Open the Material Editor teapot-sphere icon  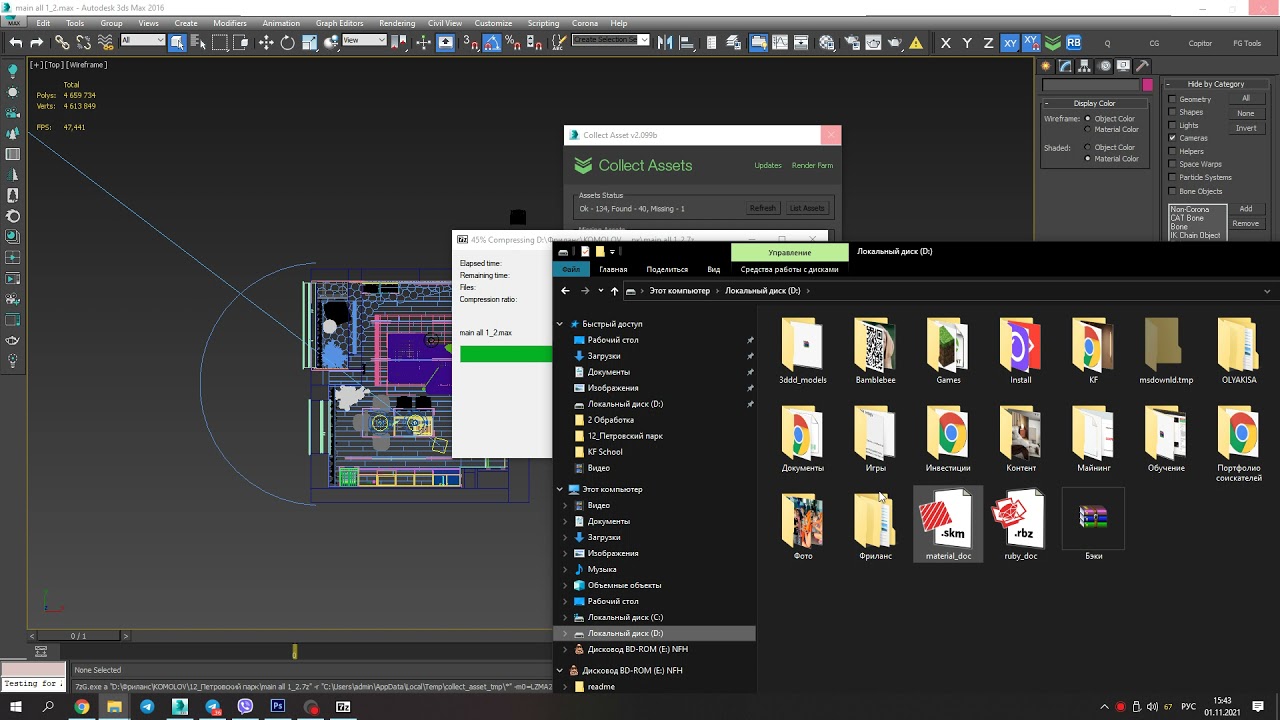point(827,43)
